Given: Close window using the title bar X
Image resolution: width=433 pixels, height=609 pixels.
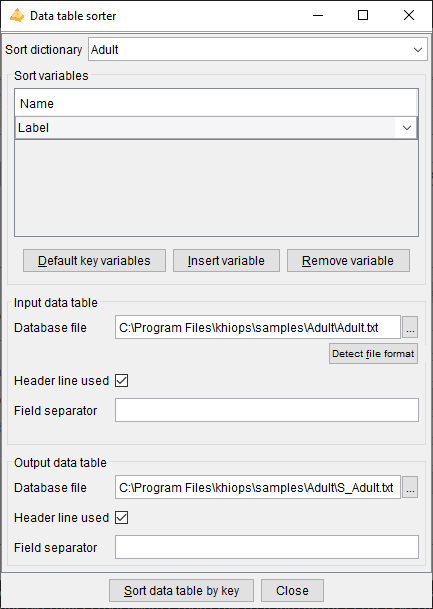Looking at the screenshot, I should [409, 16].
